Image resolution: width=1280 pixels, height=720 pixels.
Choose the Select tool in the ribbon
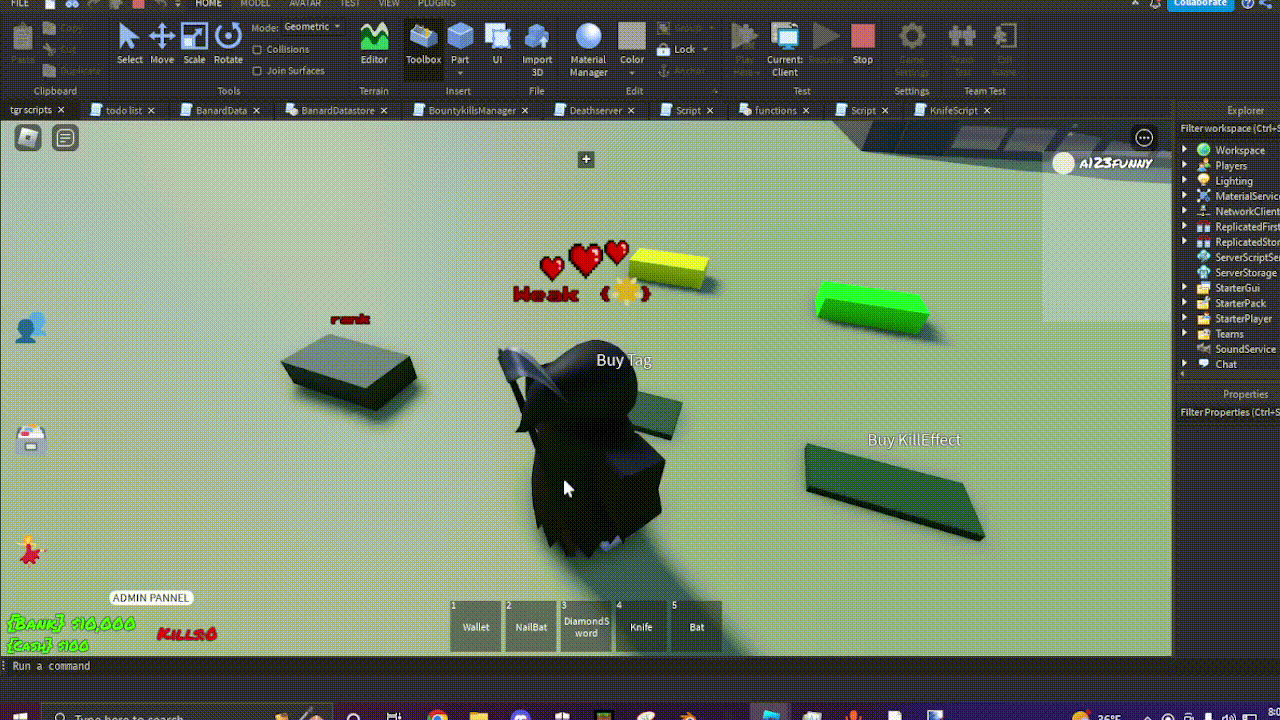point(129,44)
